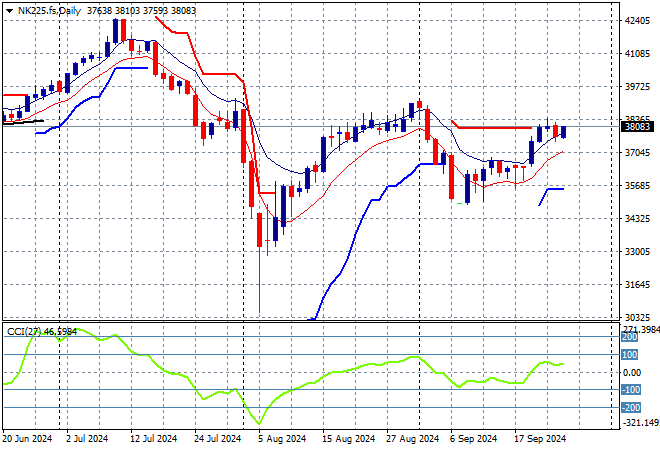Screen dimensions: 660x450
Task: Click the current price label 38083
Action: click(637, 127)
